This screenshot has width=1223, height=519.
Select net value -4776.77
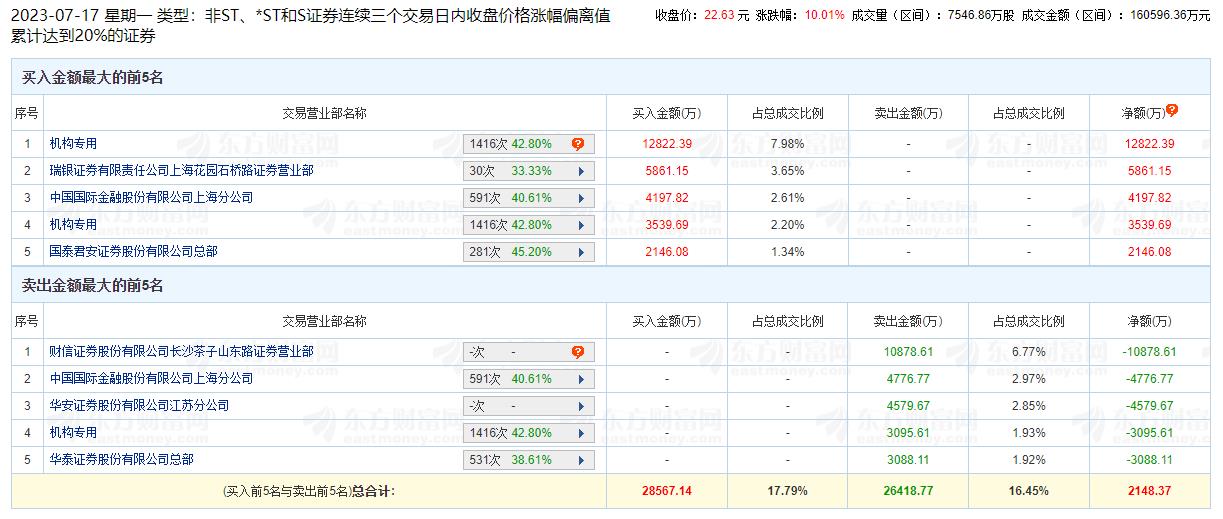click(1148, 379)
